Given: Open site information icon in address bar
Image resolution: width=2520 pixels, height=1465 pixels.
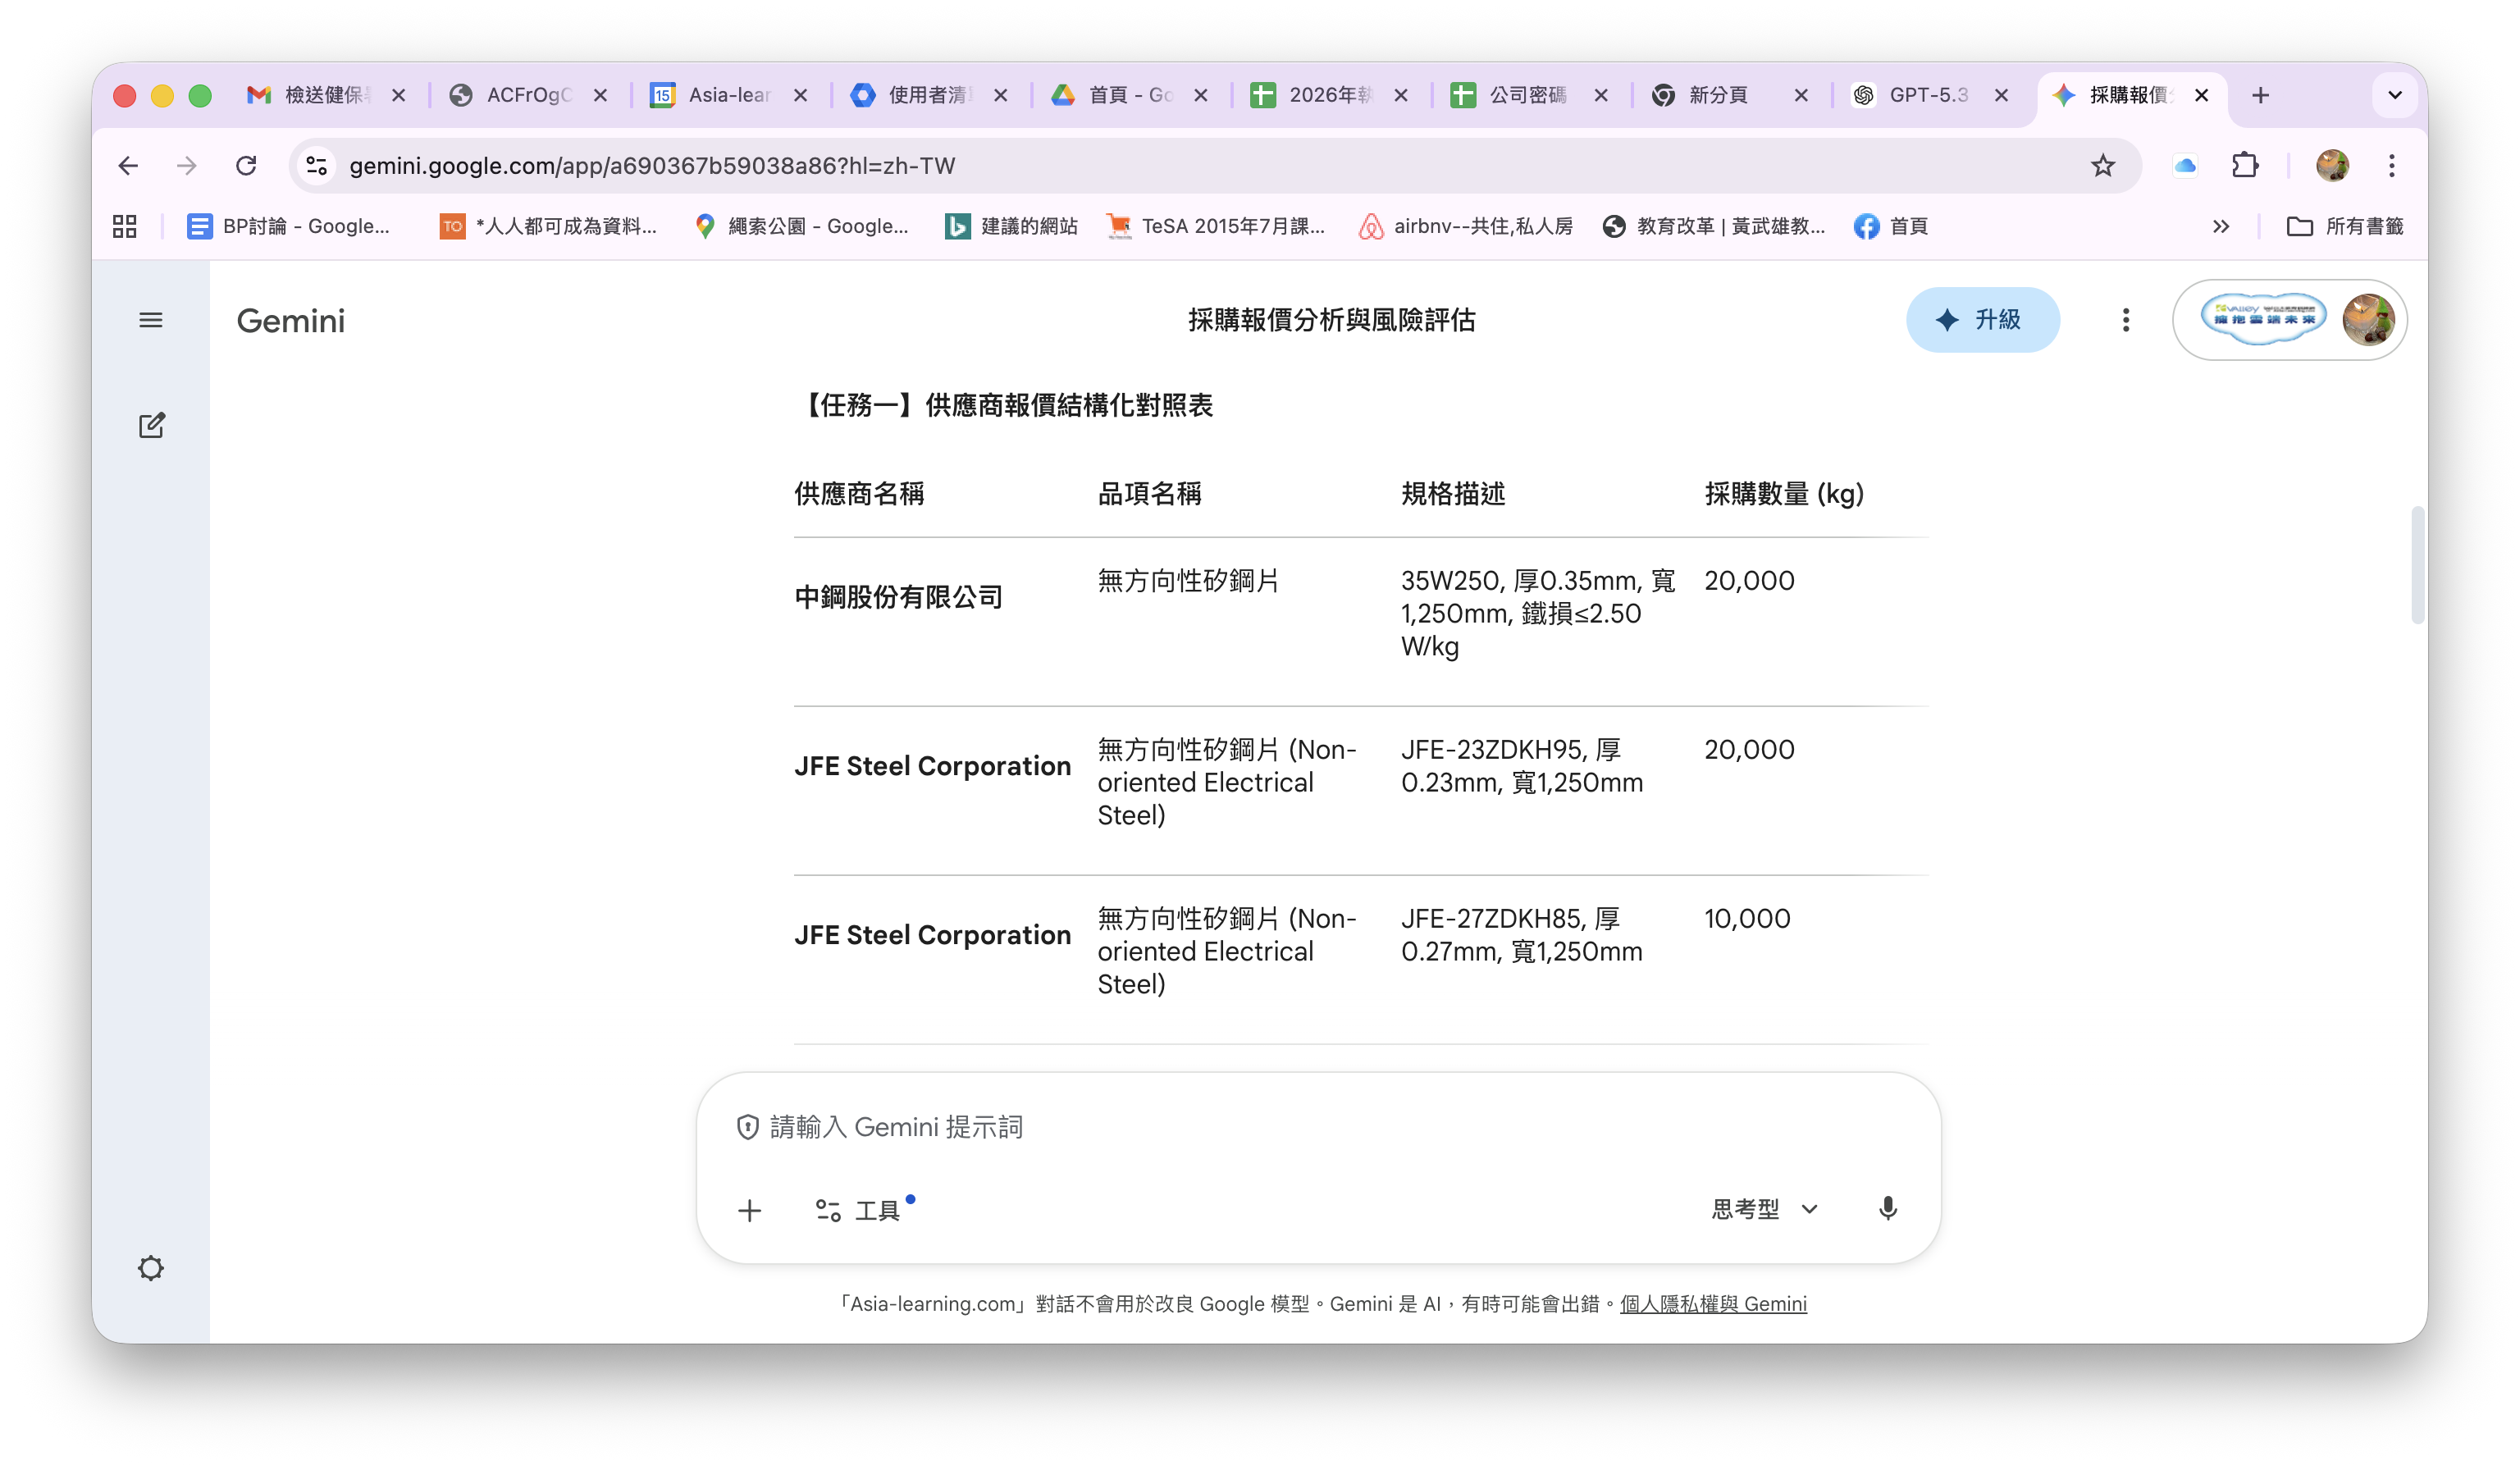Looking at the screenshot, I should click(317, 165).
